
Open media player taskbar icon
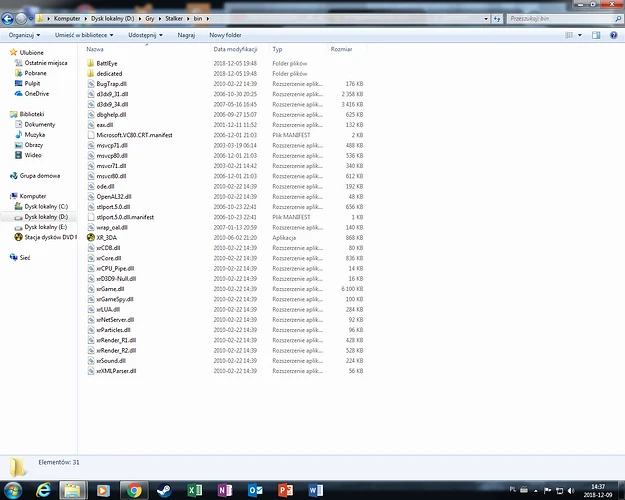[103, 490]
